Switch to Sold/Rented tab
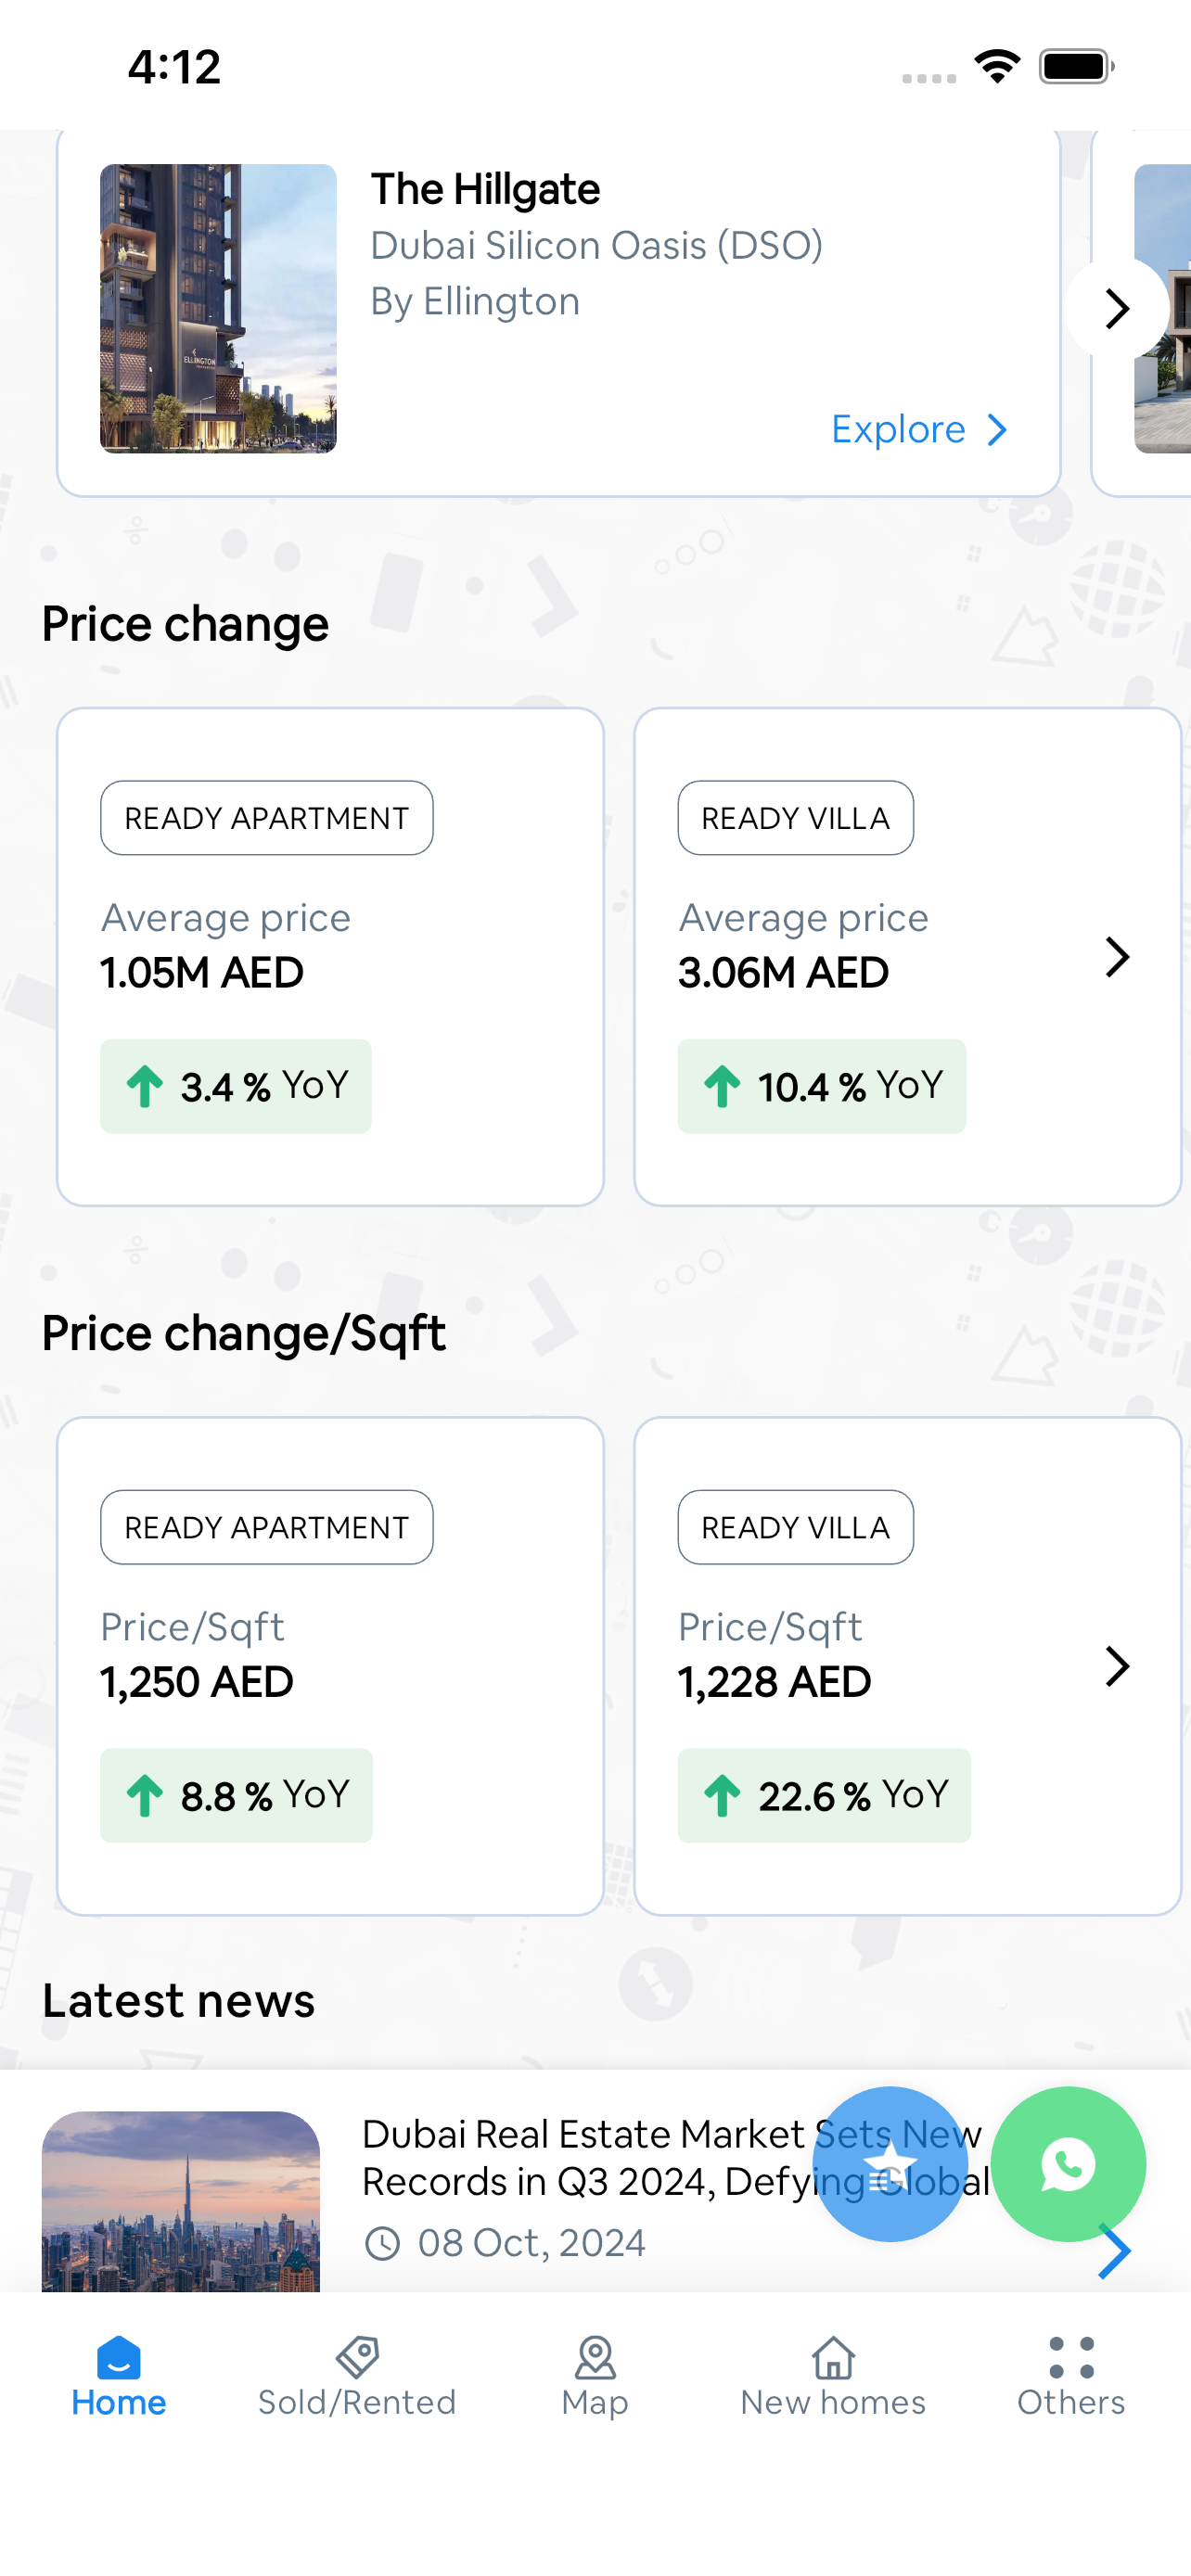This screenshot has height=2576, width=1191. 357,2377
